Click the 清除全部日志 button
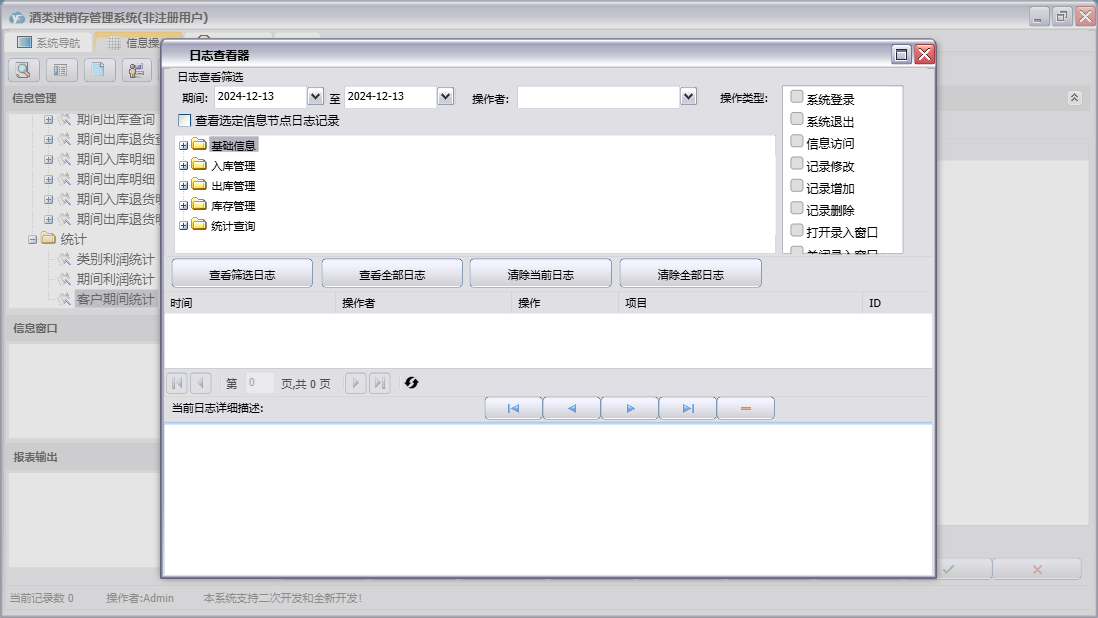The width and height of the screenshot is (1098, 618). point(690,274)
